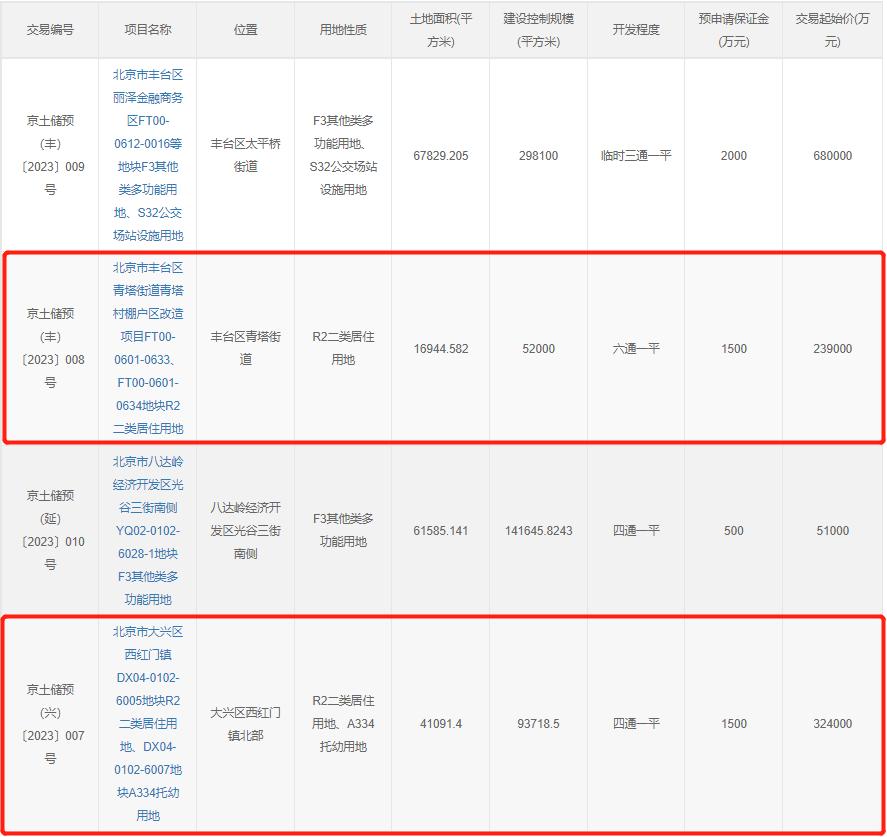This screenshot has height=837, width=887.
Task: Click the land area 16944.582 cell
Action: click(x=441, y=349)
